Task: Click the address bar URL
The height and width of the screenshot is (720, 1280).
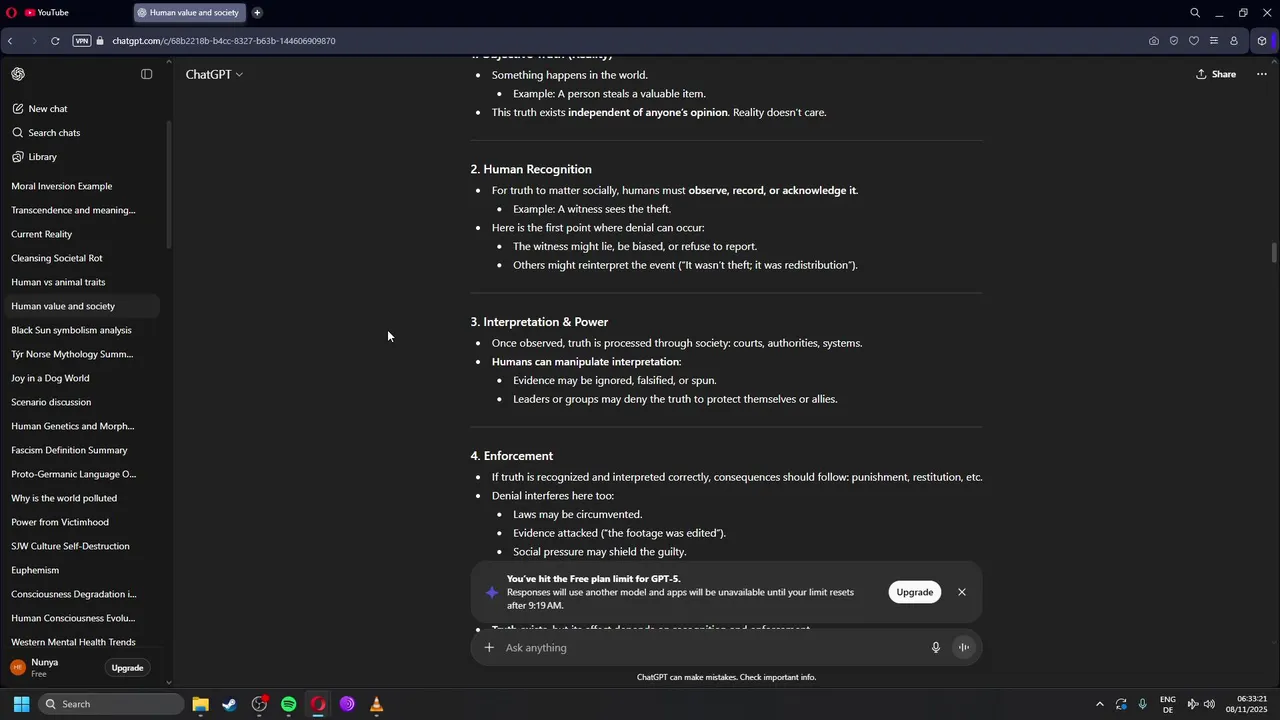Action: pos(224,41)
